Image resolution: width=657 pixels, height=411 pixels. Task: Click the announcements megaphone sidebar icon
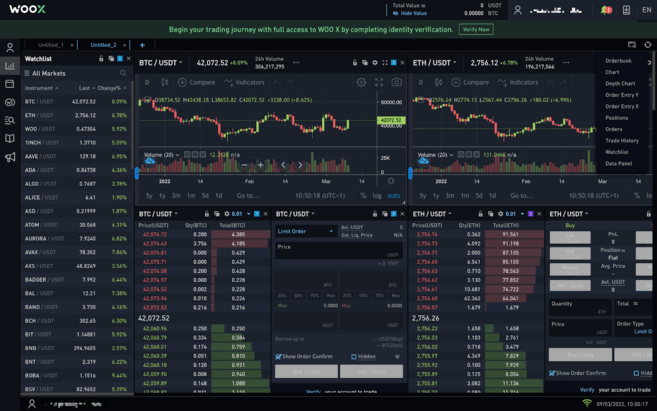10,157
